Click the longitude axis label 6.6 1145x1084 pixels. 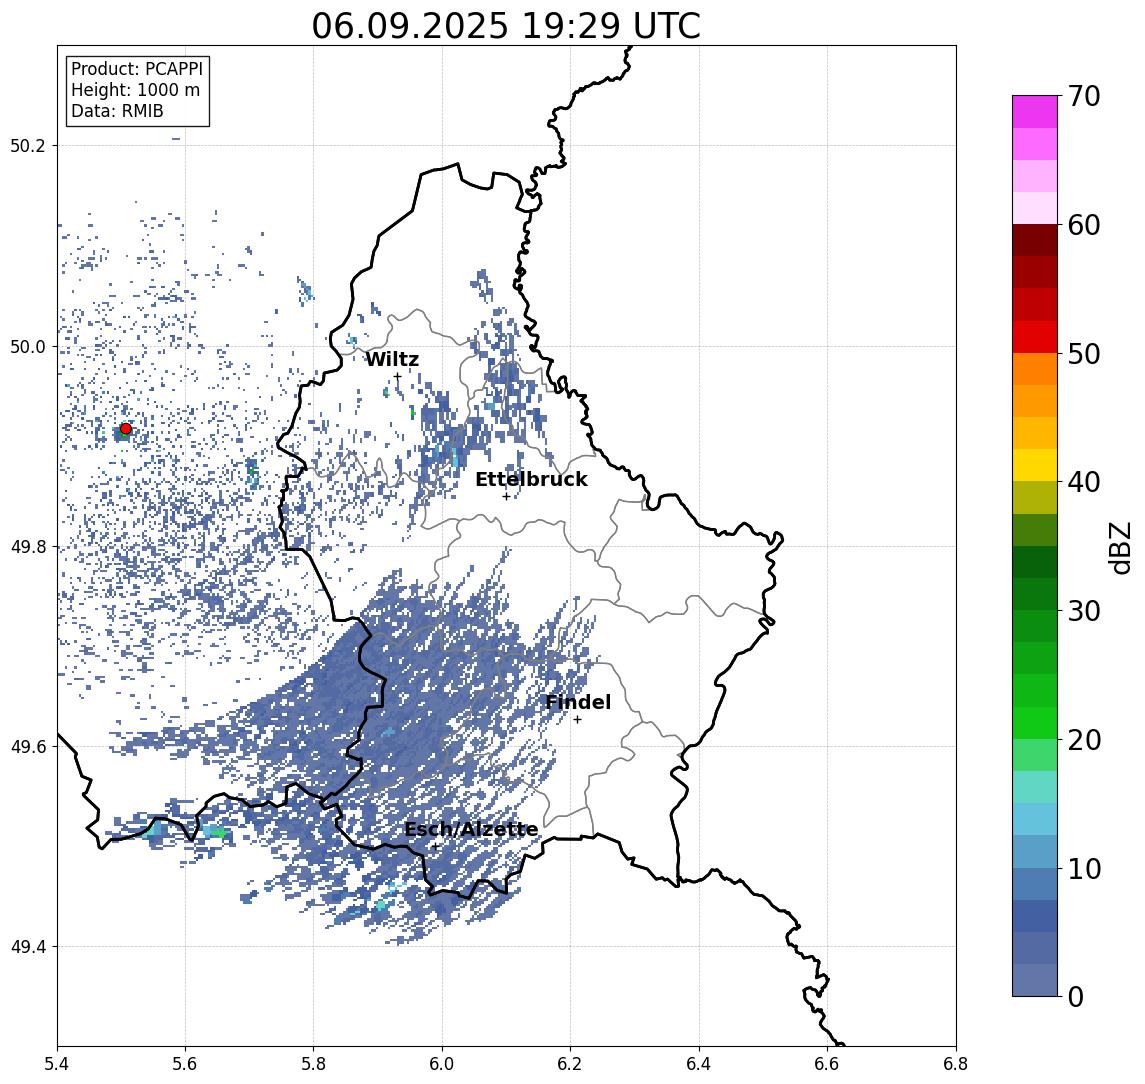point(827,1064)
